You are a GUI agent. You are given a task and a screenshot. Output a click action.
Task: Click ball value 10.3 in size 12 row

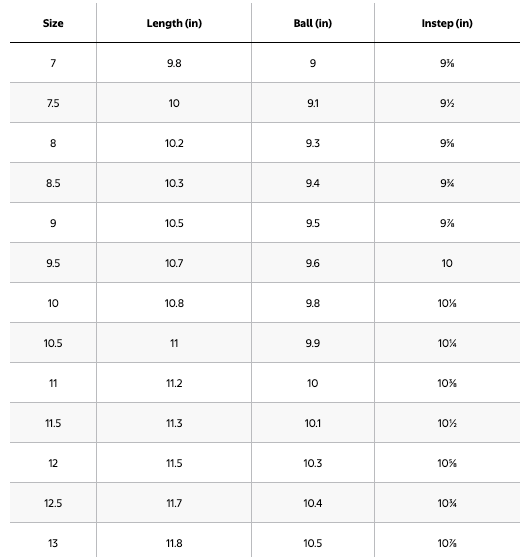tap(313, 463)
